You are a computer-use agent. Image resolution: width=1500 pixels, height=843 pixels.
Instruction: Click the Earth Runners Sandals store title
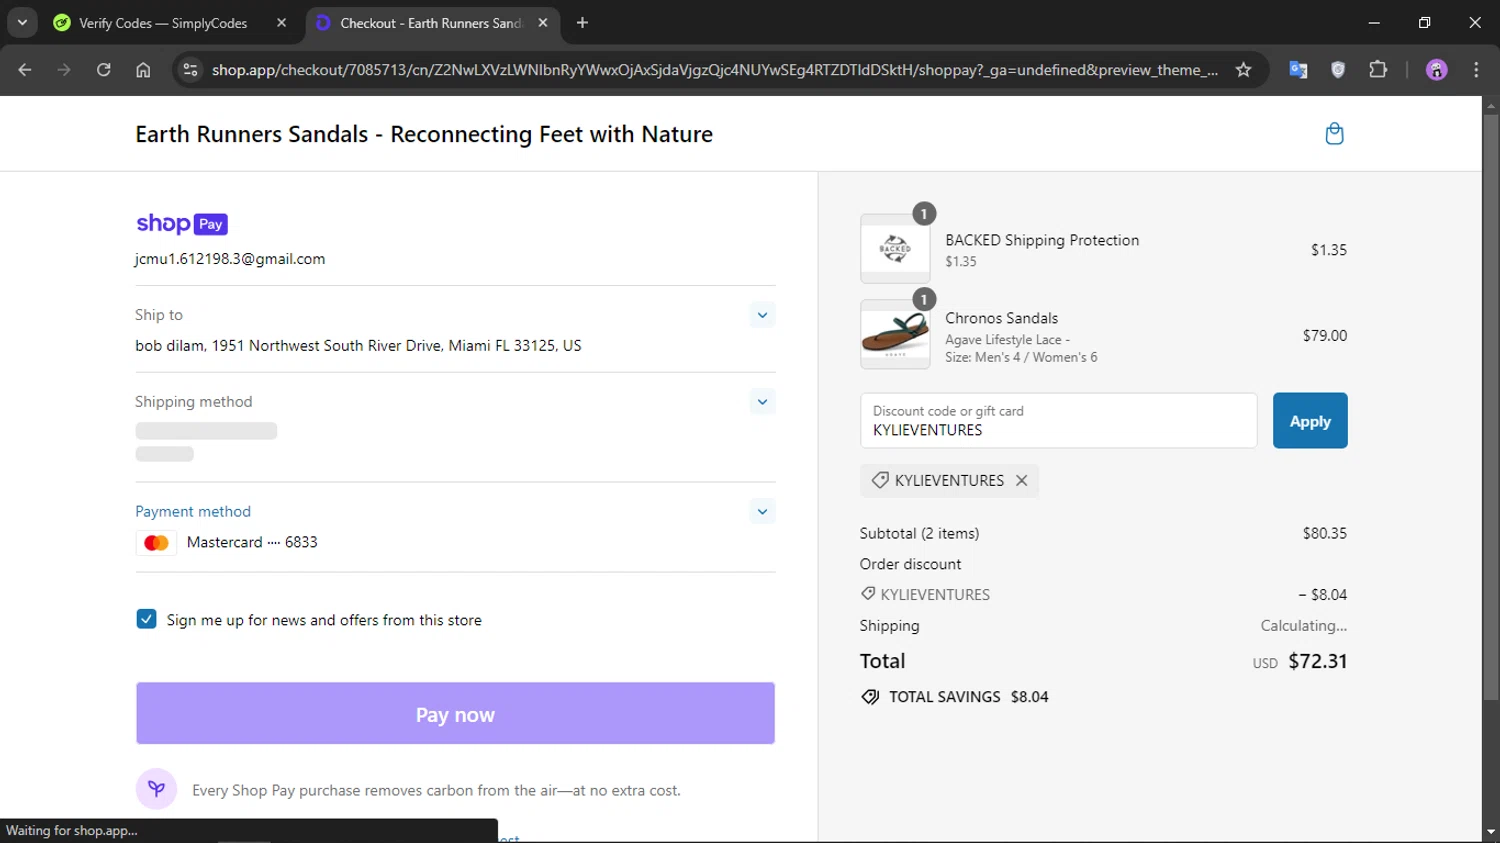pyautogui.click(x=424, y=134)
